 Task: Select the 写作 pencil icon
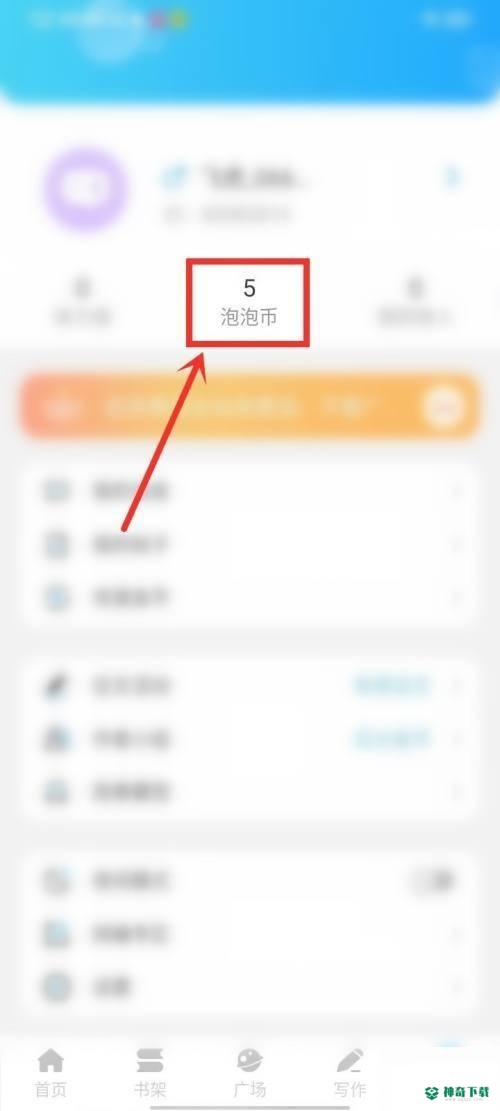[x=349, y=1061]
